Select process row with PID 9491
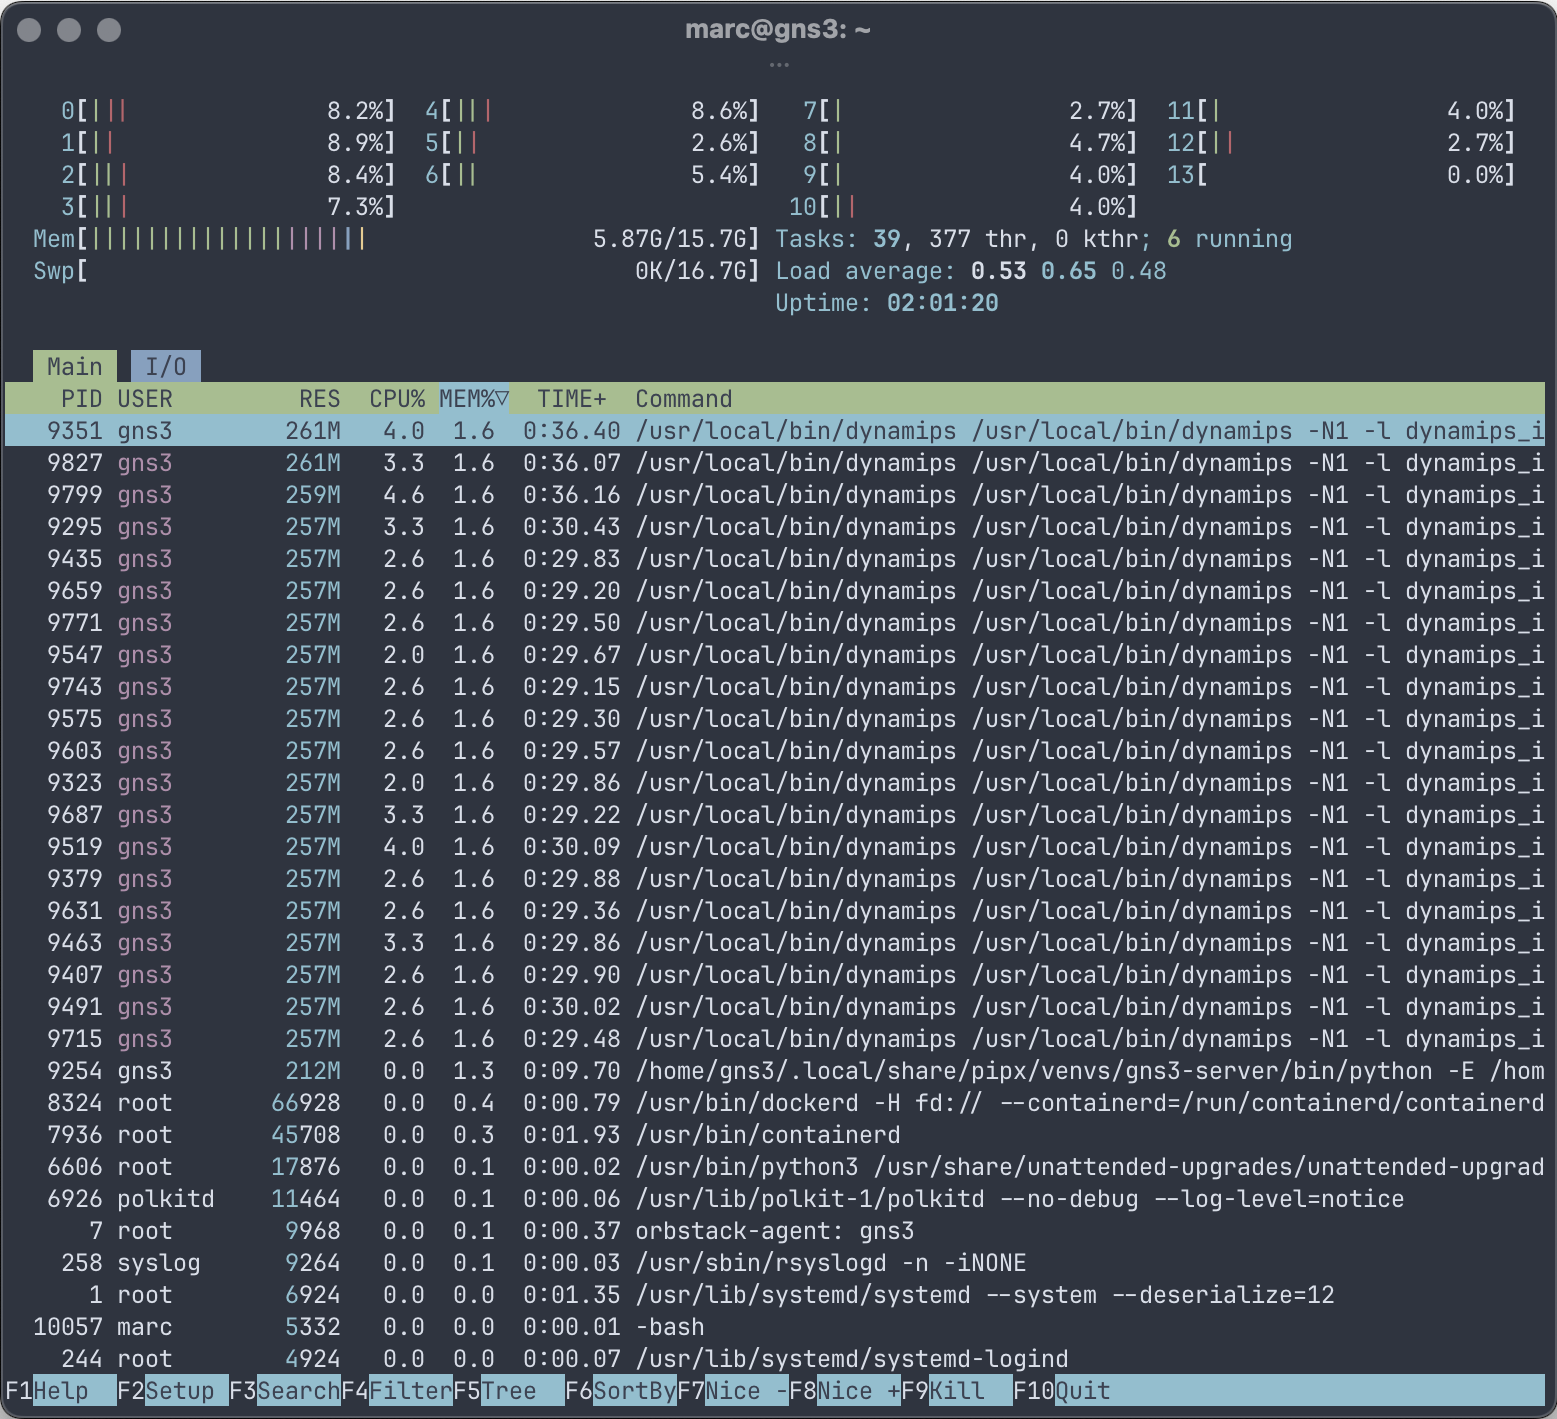The image size is (1557, 1419). point(775,1006)
